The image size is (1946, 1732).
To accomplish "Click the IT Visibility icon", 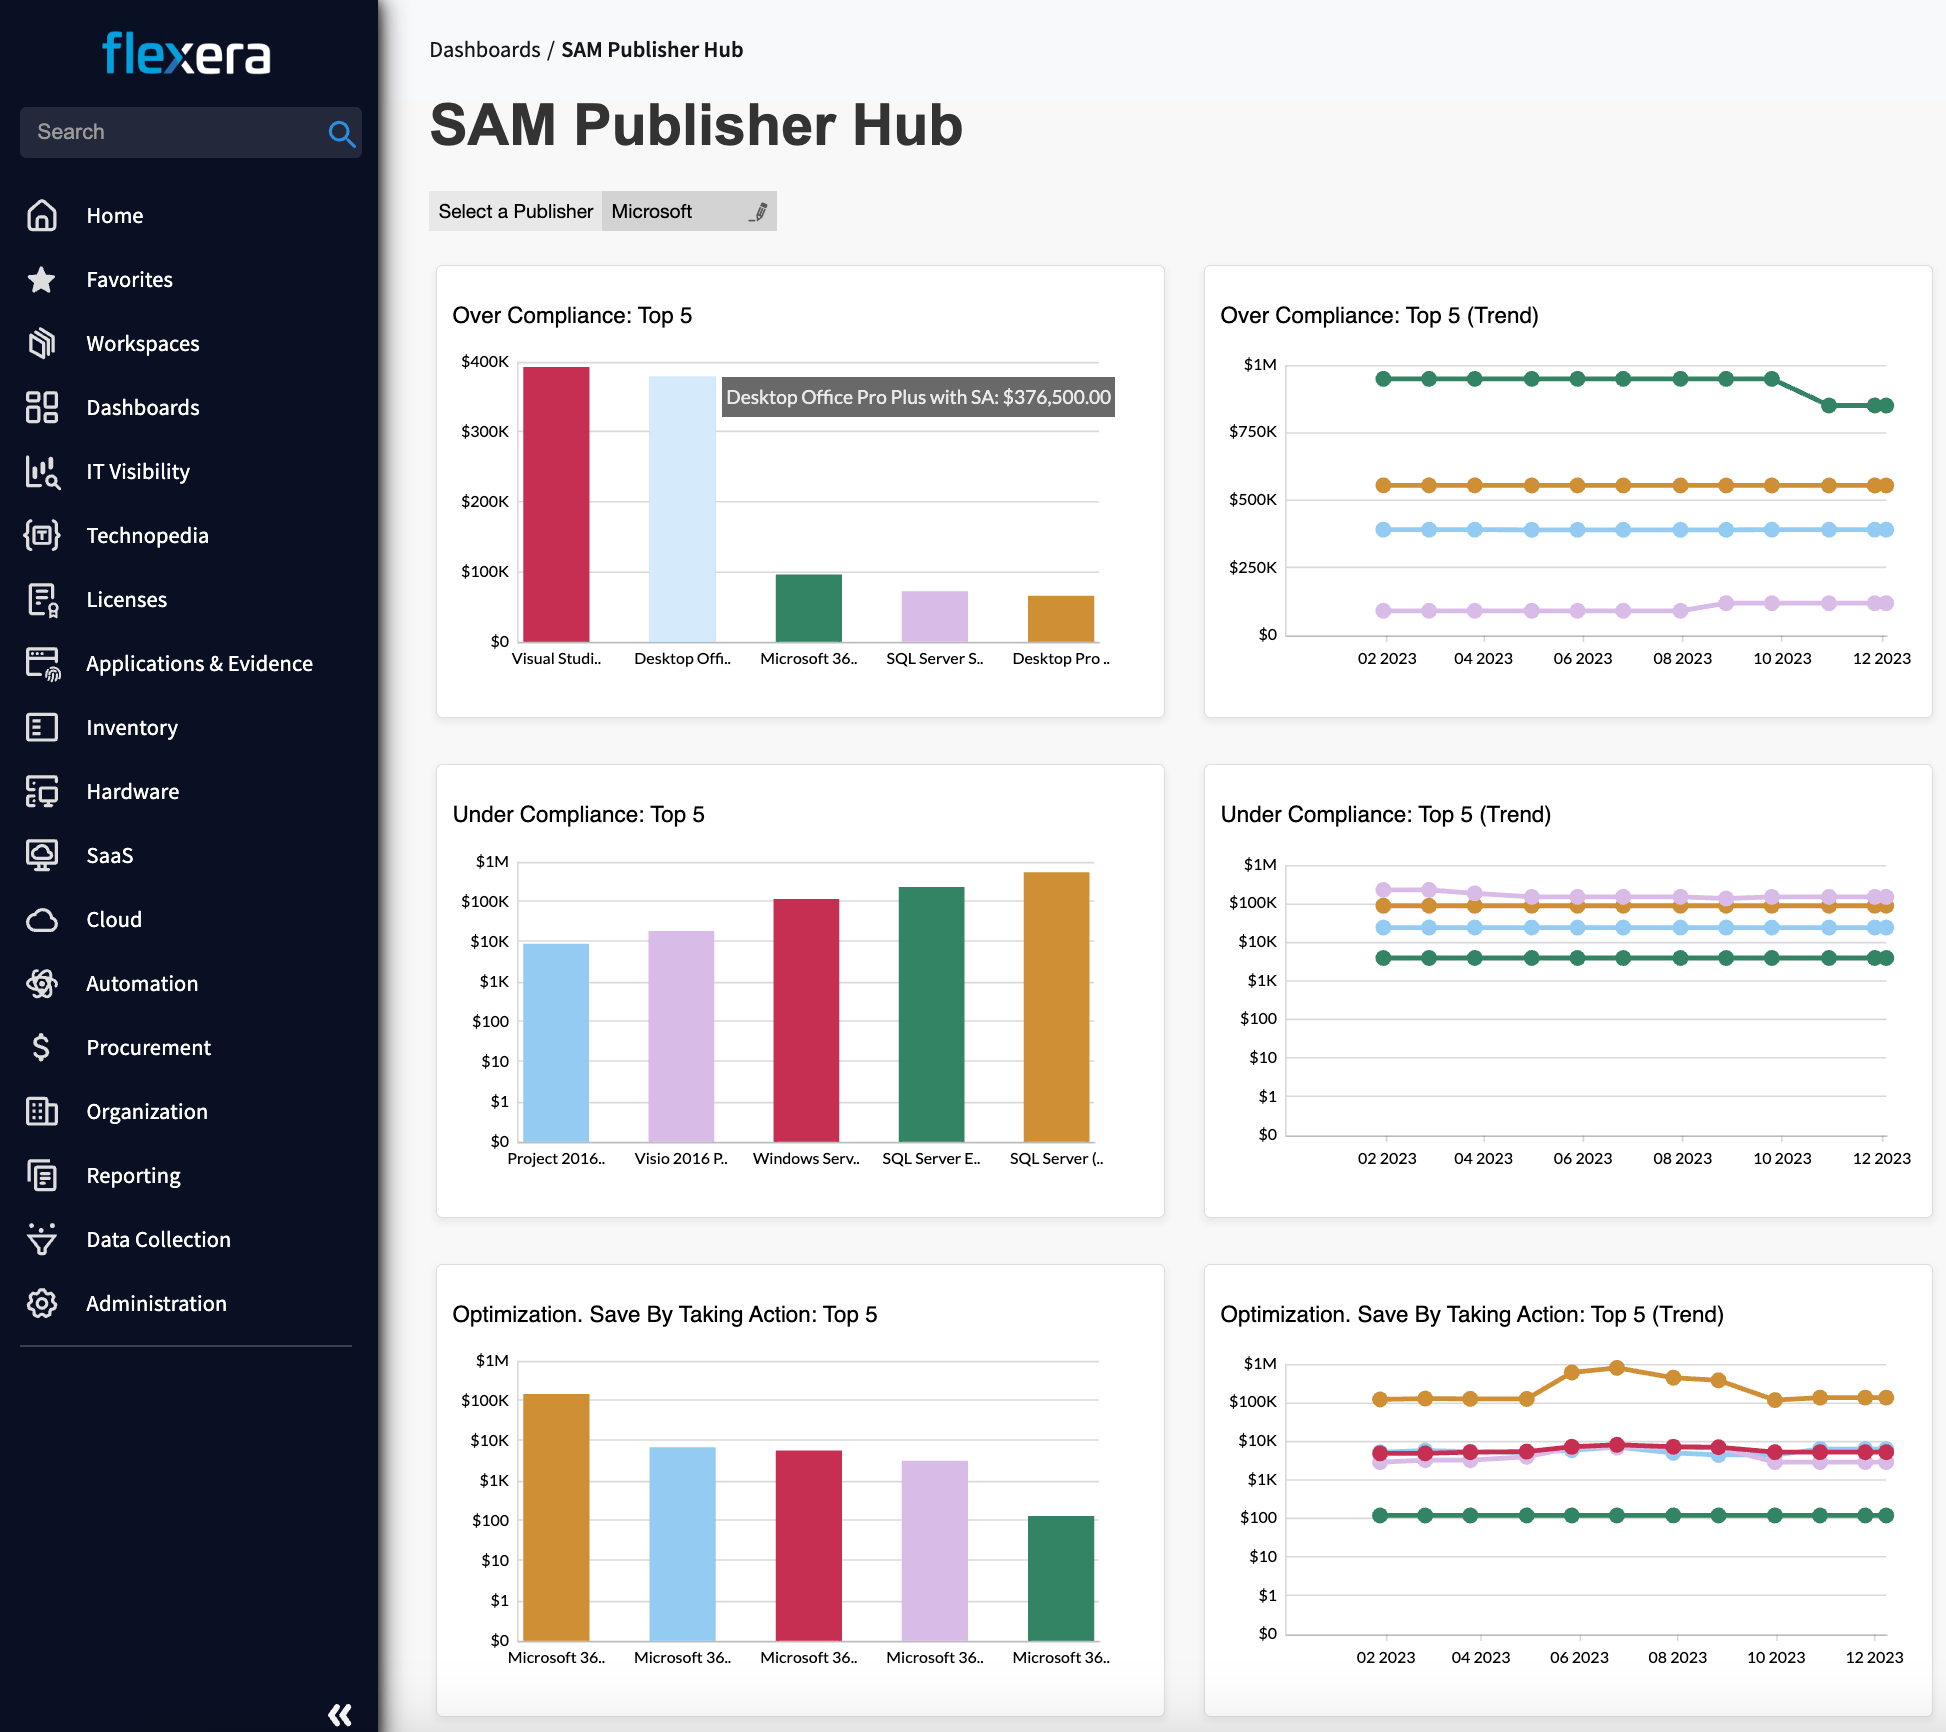I will pos(45,470).
